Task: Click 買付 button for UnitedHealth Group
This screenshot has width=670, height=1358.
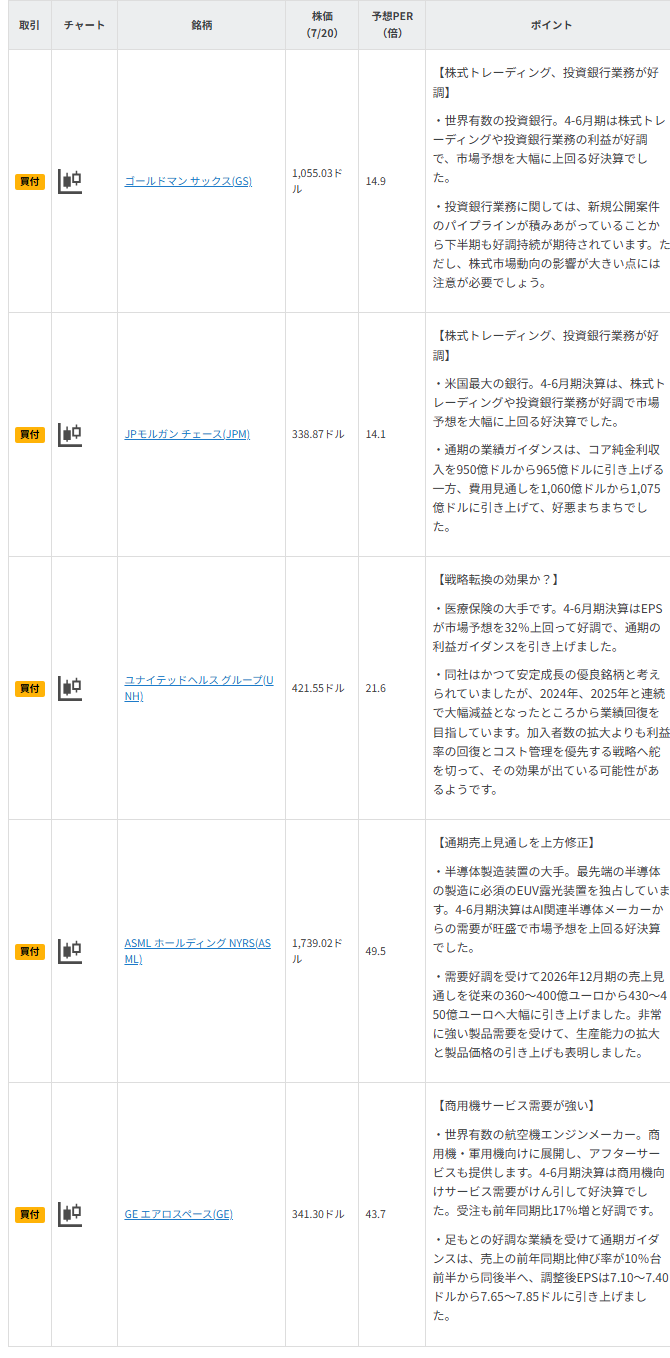Action: pyautogui.click(x=30, y=689)
